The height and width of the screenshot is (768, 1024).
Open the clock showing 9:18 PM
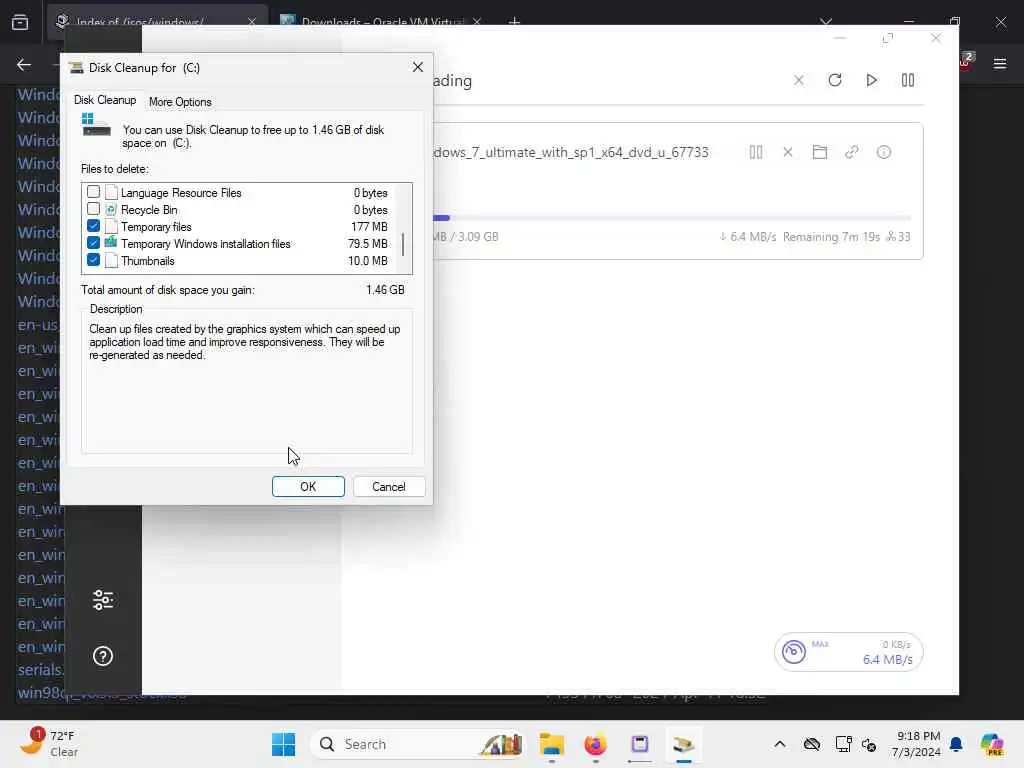coord(916,744)
